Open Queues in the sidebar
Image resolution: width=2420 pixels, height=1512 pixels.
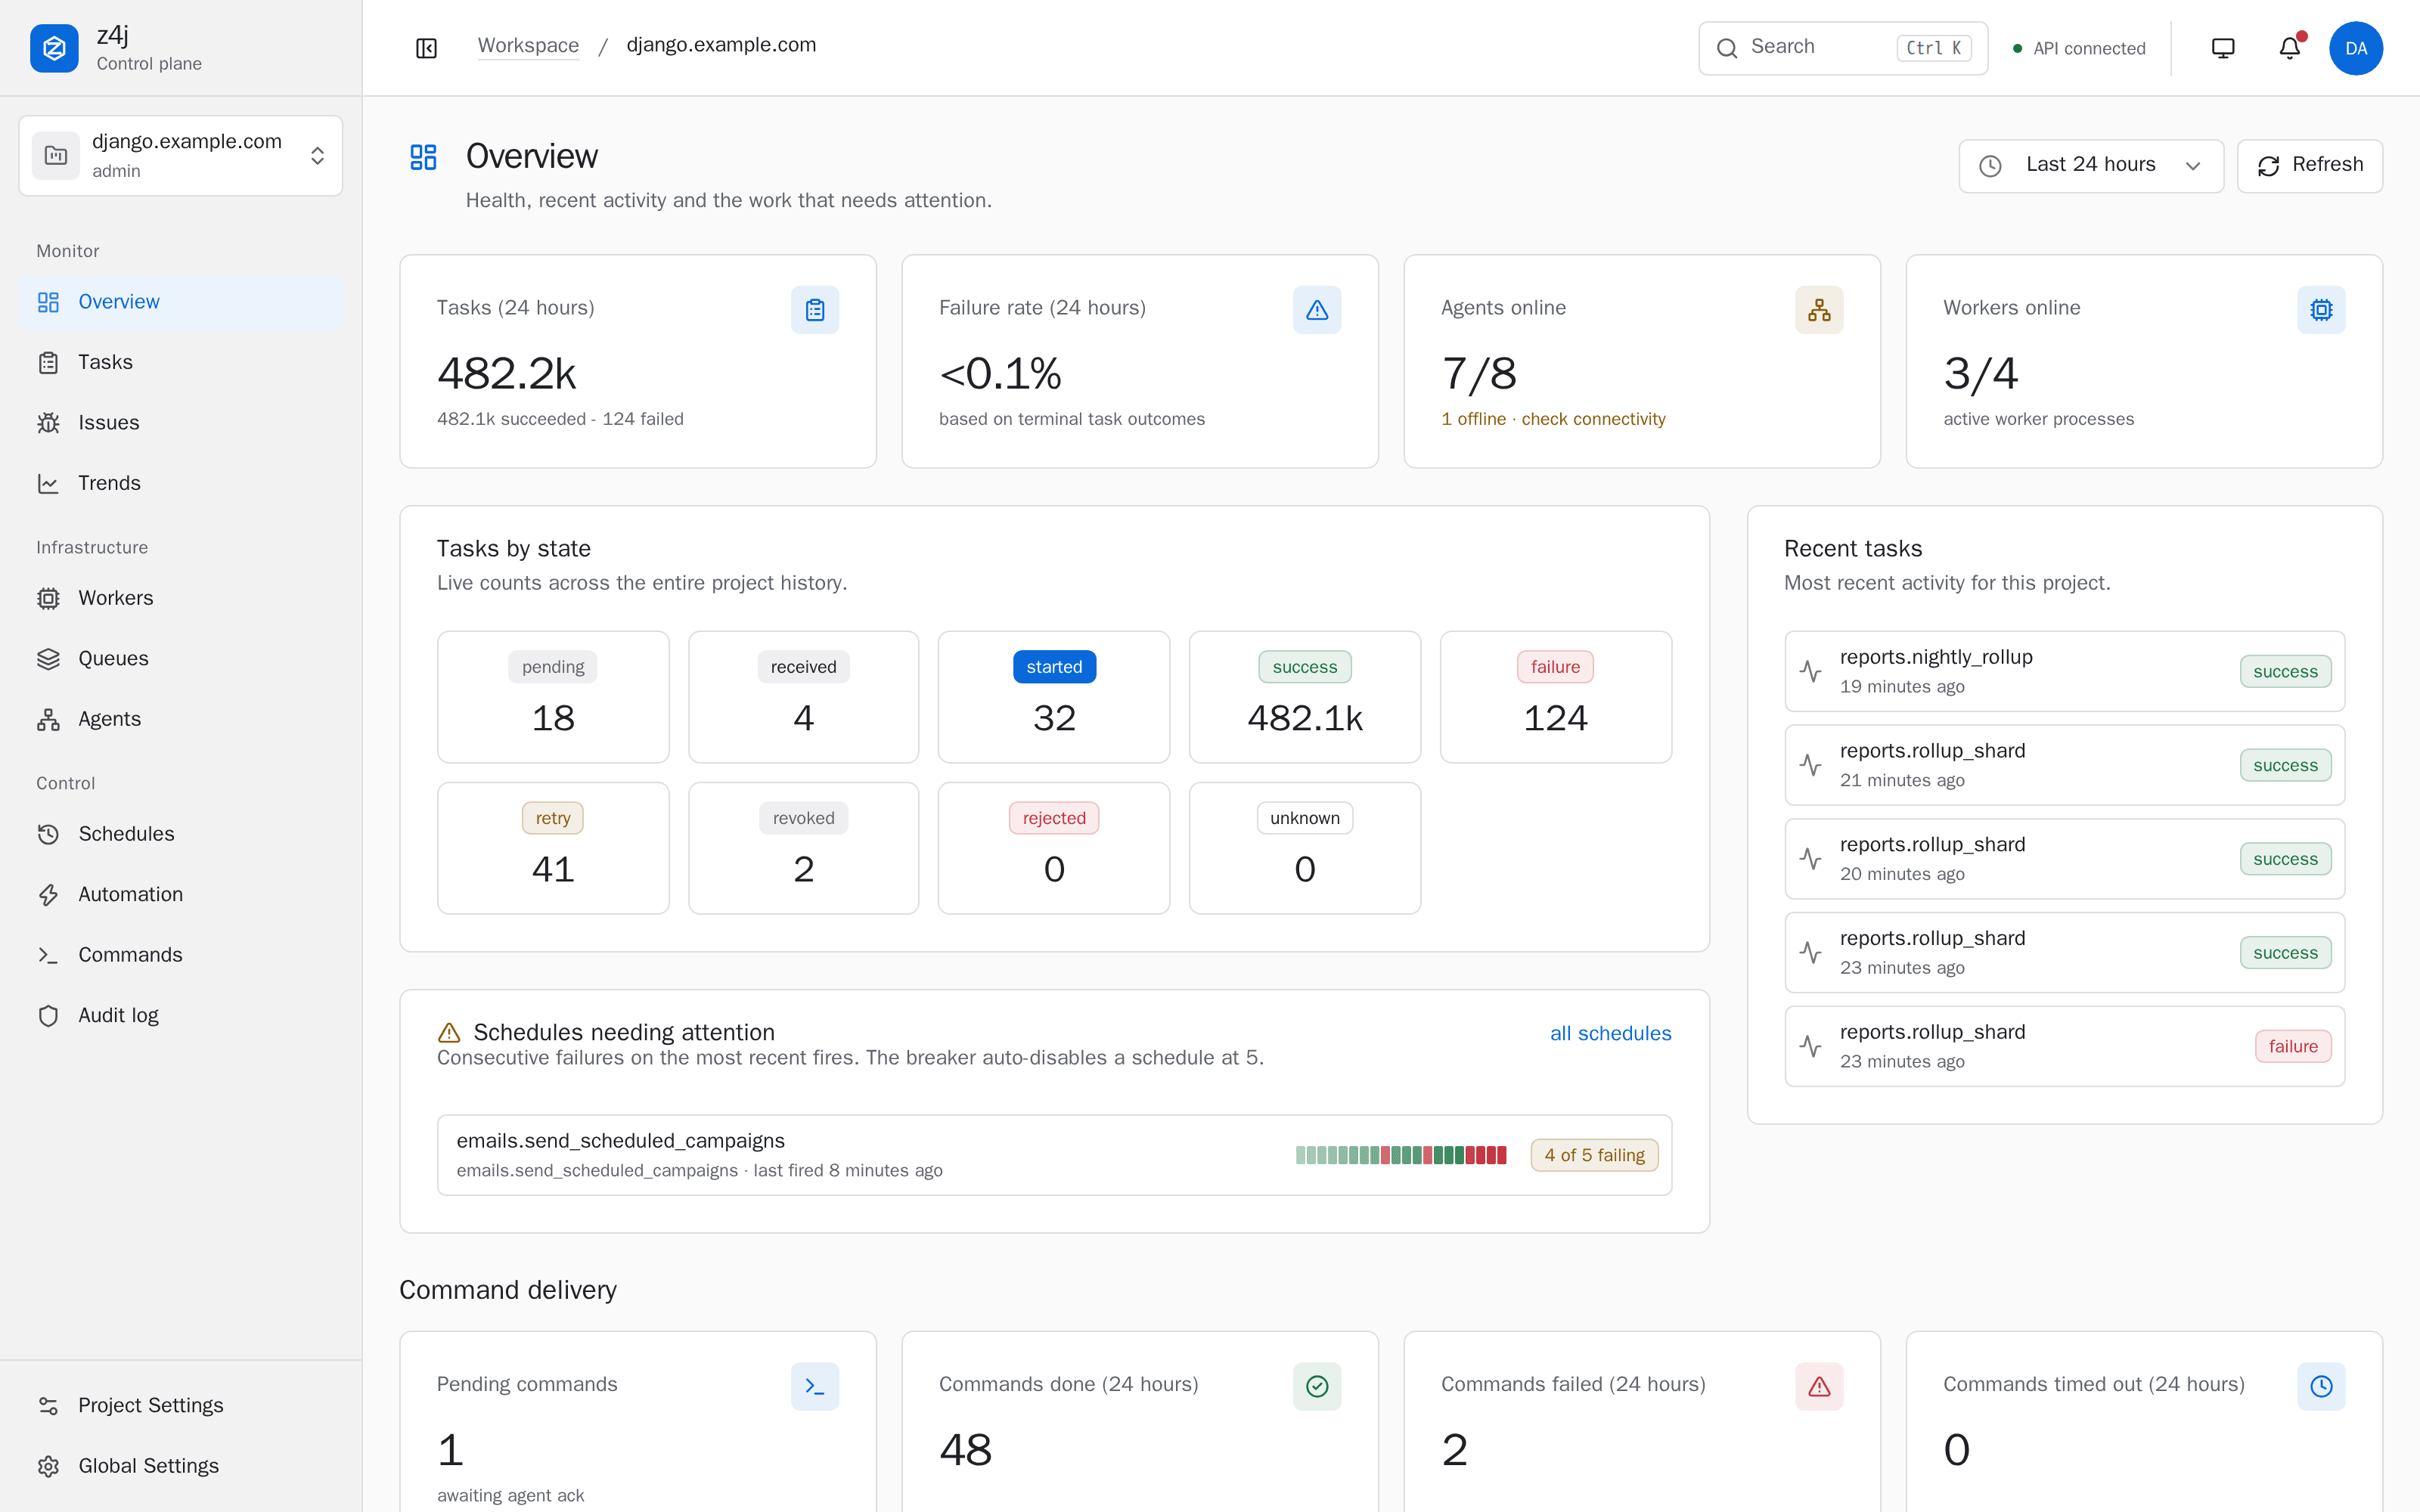point(181,658)
